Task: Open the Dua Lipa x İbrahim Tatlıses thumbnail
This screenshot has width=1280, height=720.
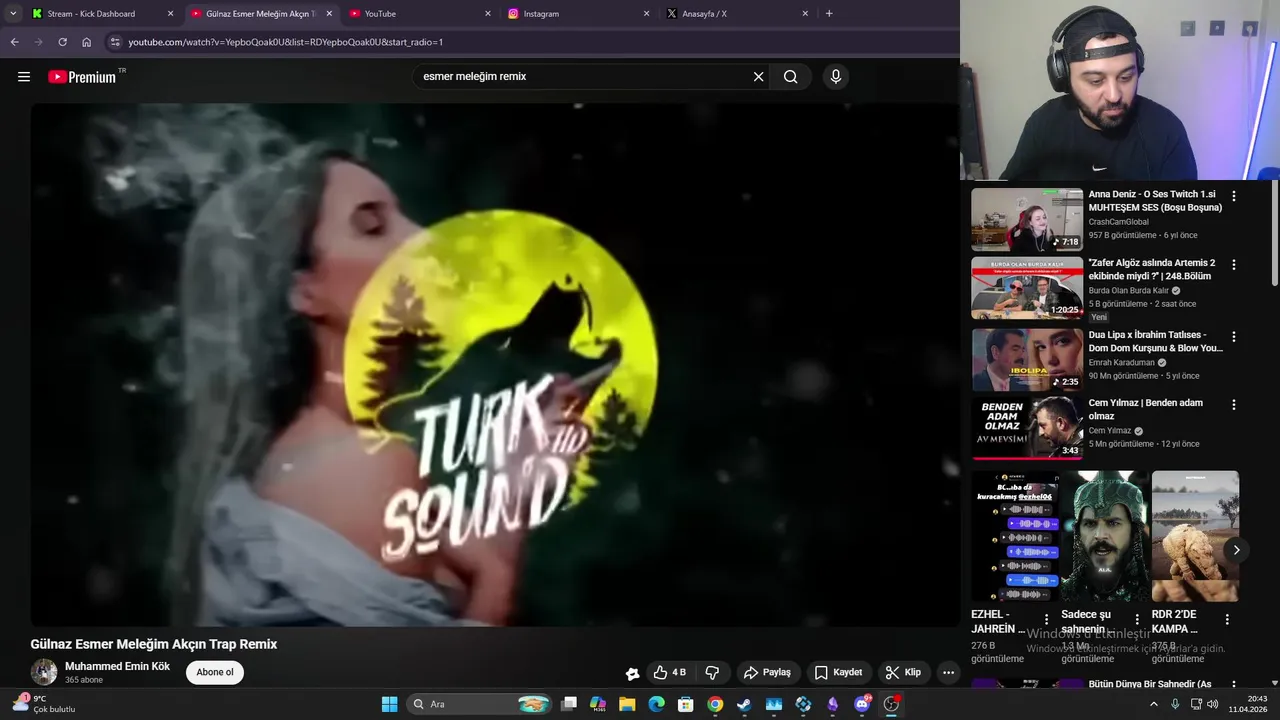Action: [x=1027, y=360]
